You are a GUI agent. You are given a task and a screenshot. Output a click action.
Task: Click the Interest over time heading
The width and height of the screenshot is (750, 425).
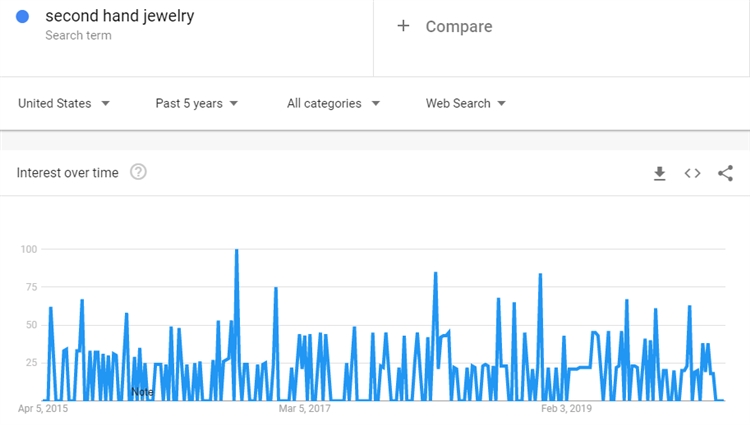pyautogui.click(x=67, y=173)
